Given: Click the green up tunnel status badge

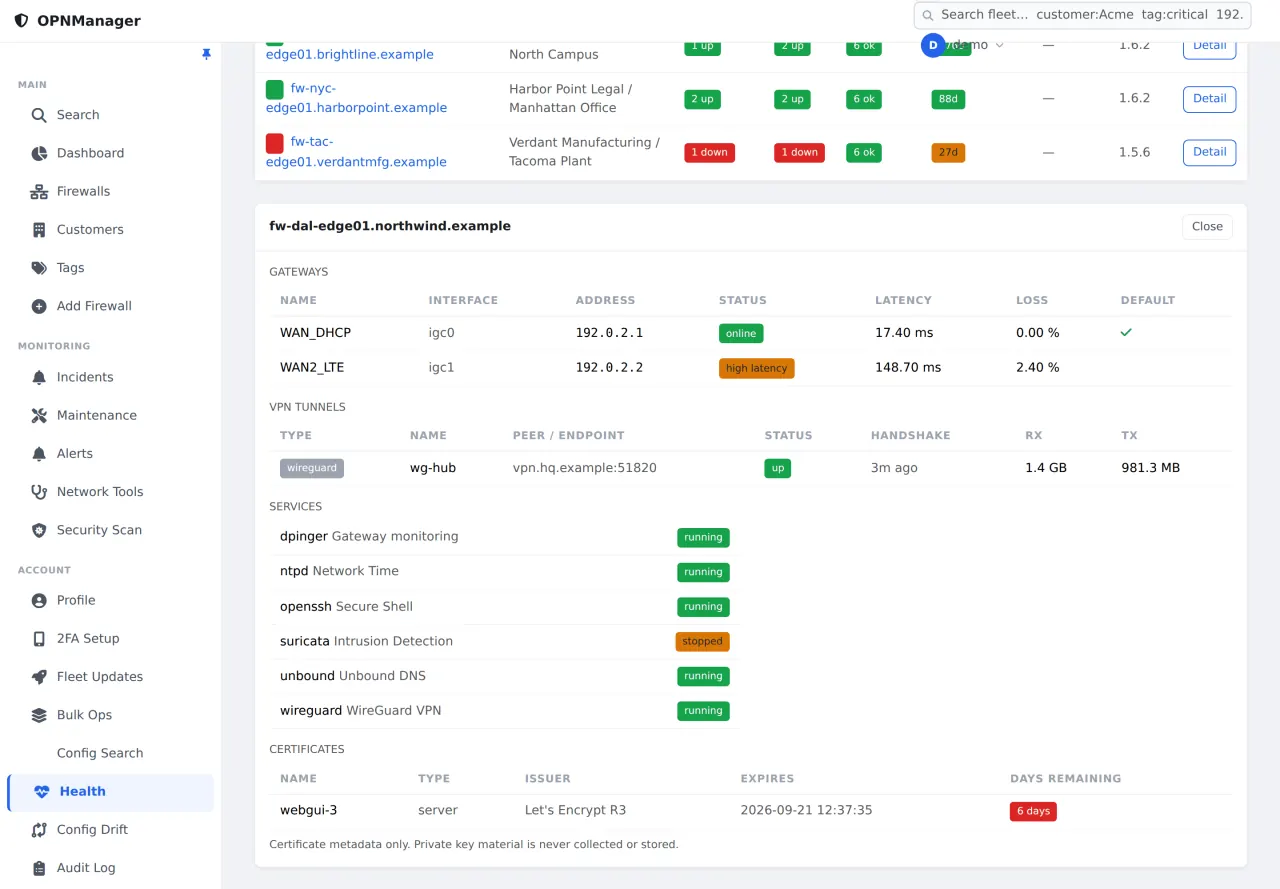Looking at the screenshot, I should click(x=777, y=468).
